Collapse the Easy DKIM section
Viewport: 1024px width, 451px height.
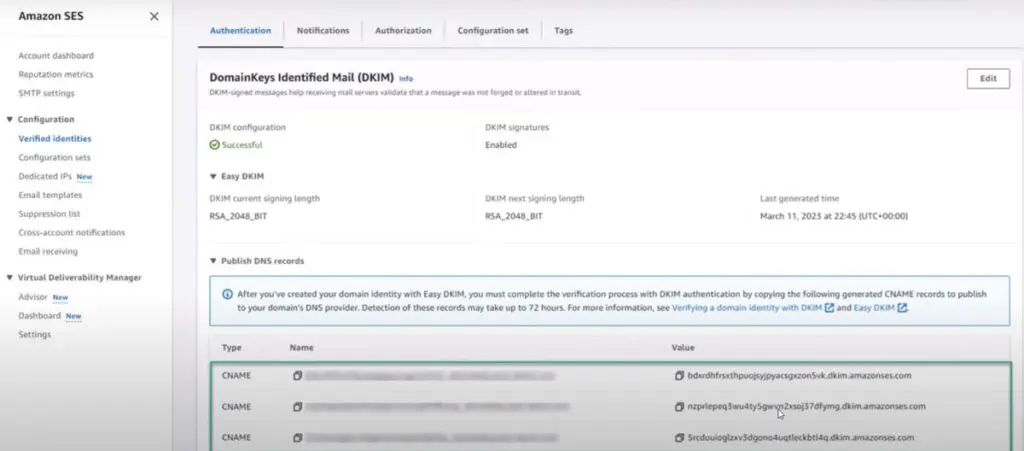pos(213,176)
